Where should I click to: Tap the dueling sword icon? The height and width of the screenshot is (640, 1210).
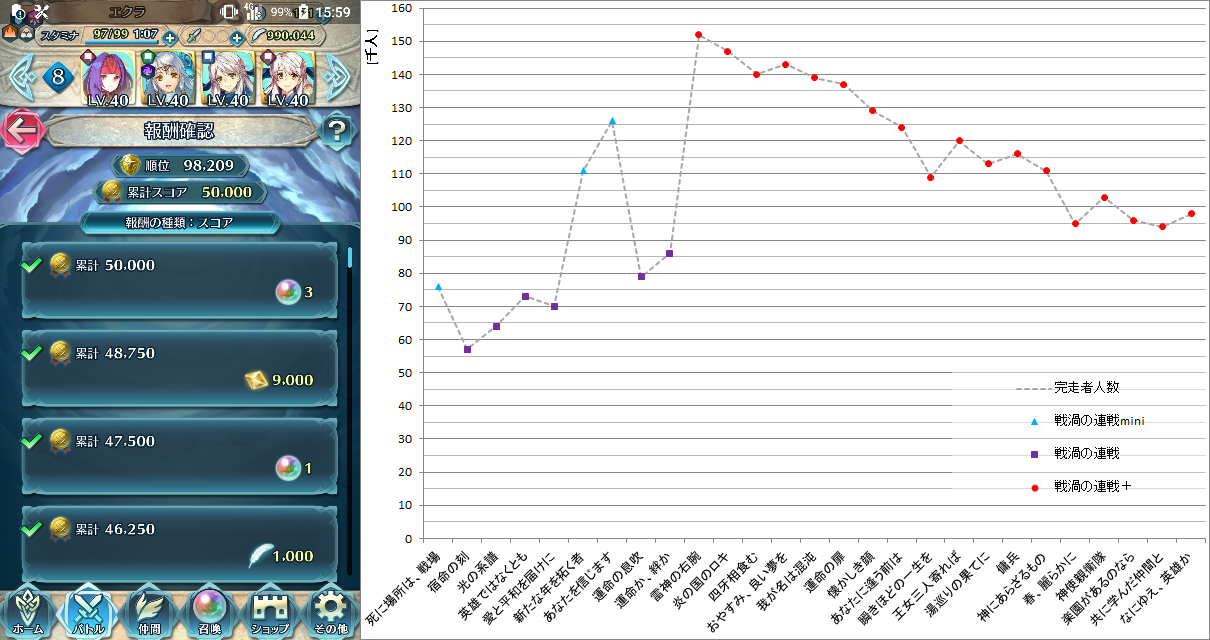click(x=194, y=36)
